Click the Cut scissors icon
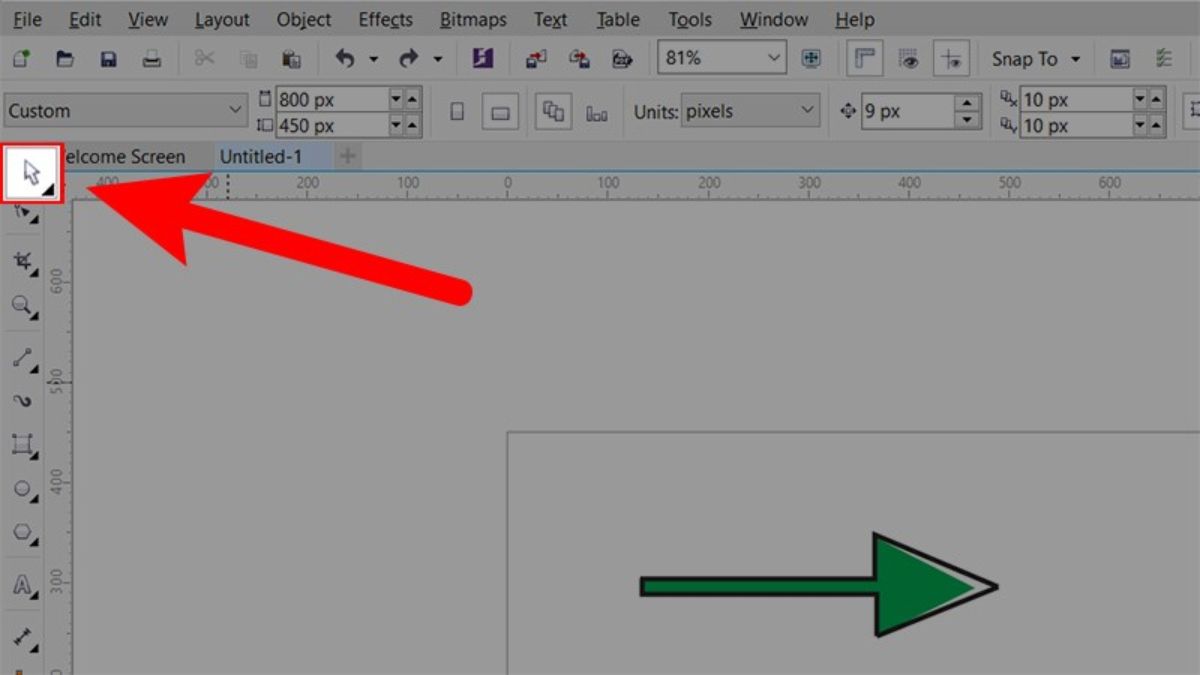The image size is (1200, 675). point(205,59)
